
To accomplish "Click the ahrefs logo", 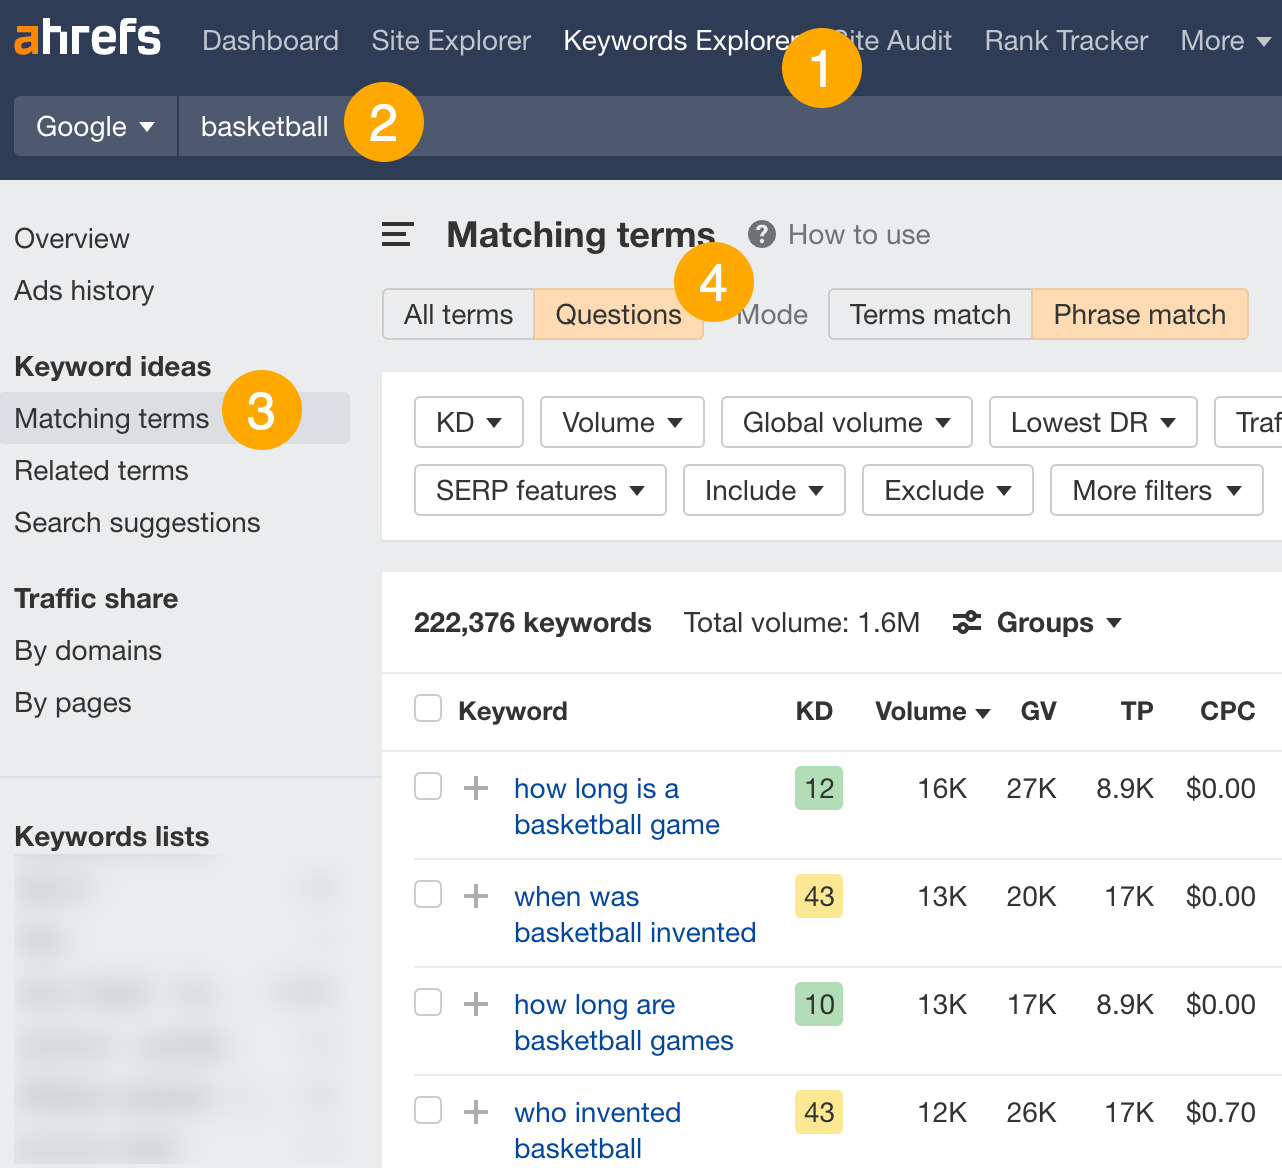I will pyautogui.click(x=86, y=38).
